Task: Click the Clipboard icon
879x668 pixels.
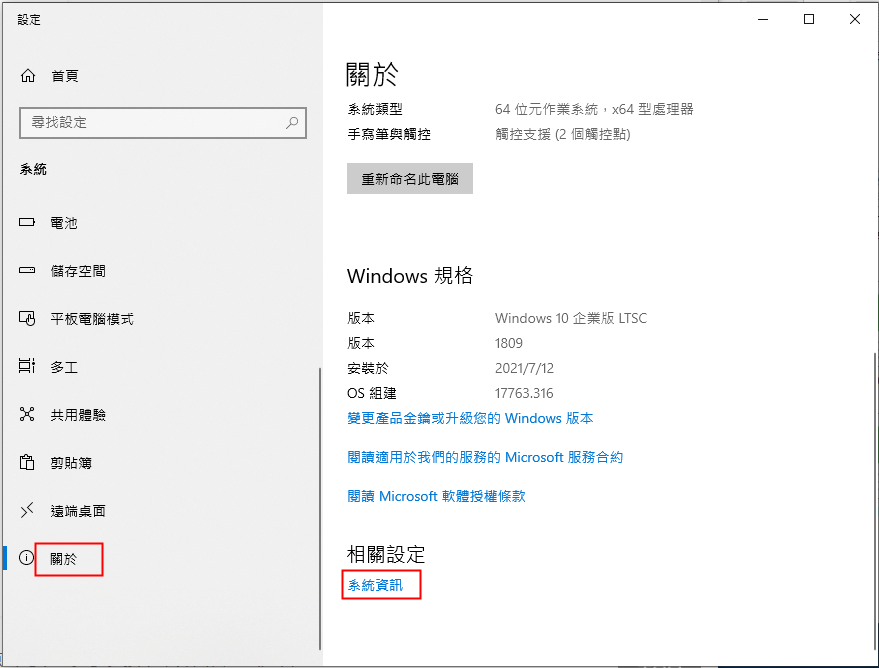Action: (x=27, y=463)
